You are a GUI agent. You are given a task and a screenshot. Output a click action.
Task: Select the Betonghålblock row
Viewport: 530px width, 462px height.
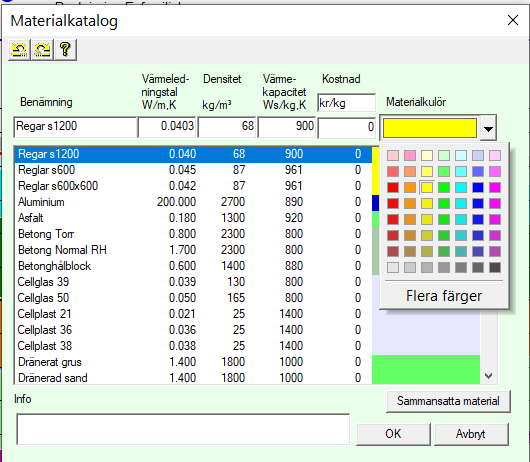[193, 266]
